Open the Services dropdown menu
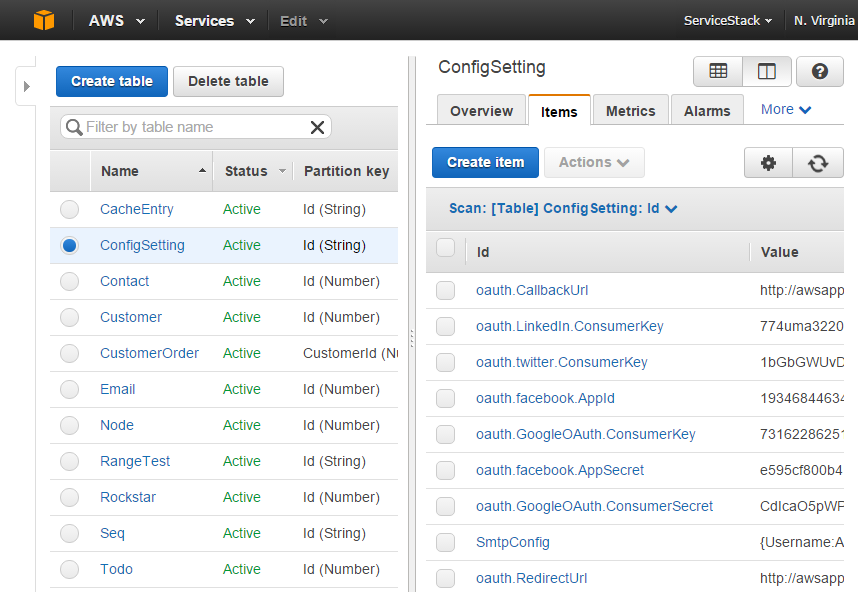This screenshot has height=592, width=858. coord(214,21)
